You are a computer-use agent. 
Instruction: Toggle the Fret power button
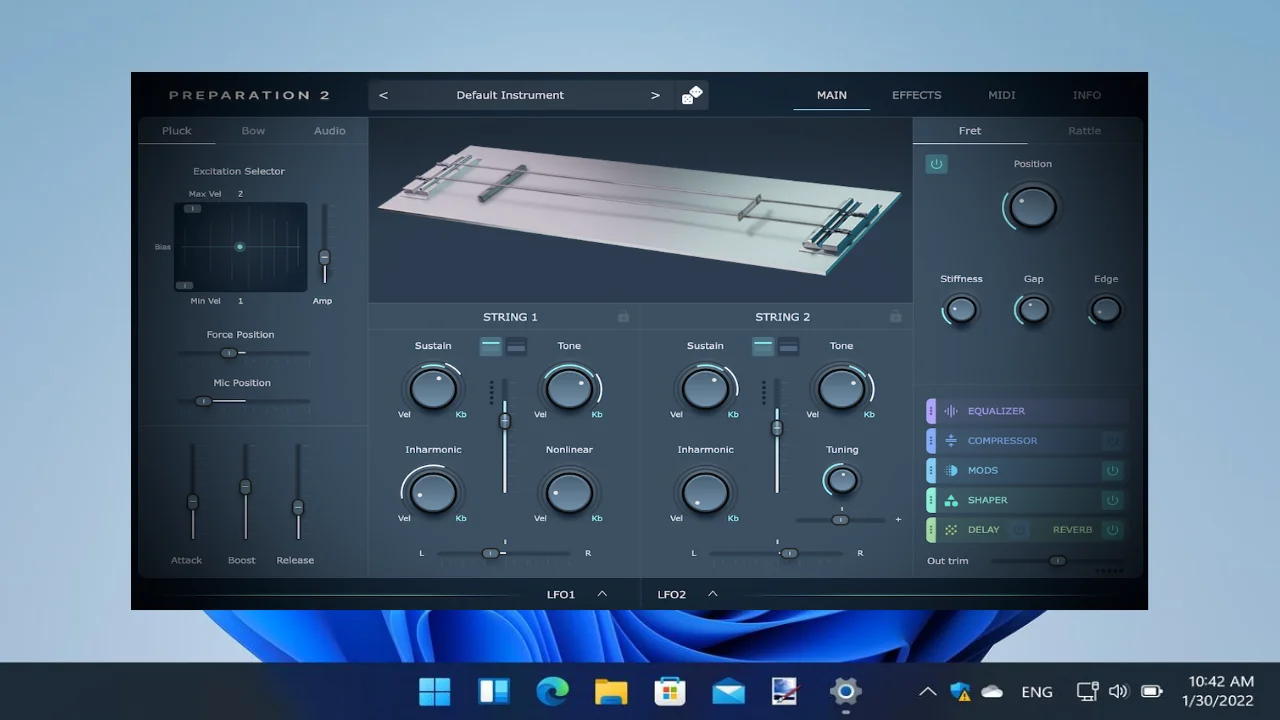936,164
